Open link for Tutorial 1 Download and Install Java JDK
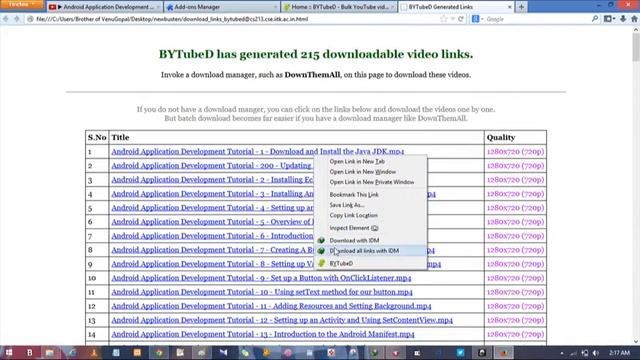Screen dimensions: 640x360 pos(258,151)
